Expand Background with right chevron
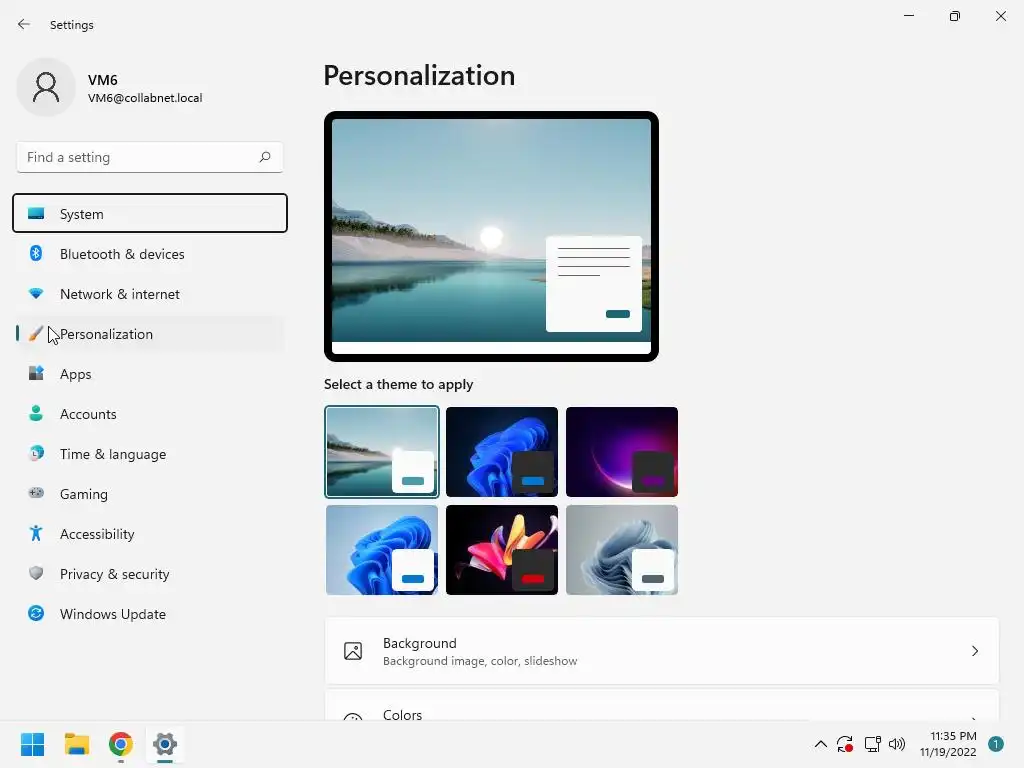 click(x=974, y=651)
